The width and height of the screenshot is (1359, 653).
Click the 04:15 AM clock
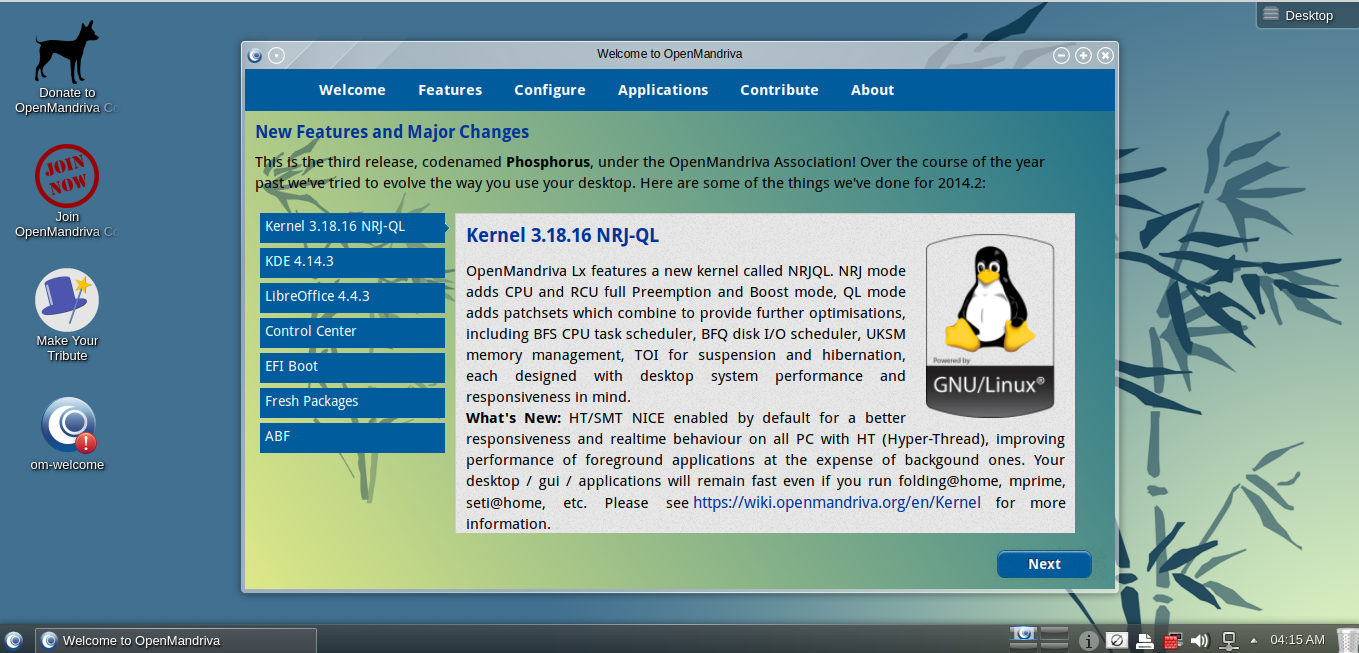[1297, 640]
